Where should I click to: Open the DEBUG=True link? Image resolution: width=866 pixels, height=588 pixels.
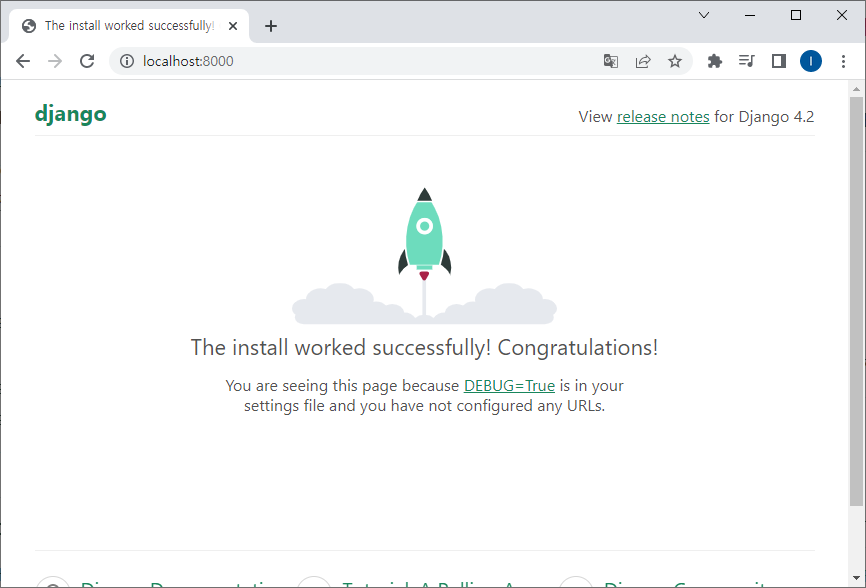pyautogui.click(x=509, y=385)
